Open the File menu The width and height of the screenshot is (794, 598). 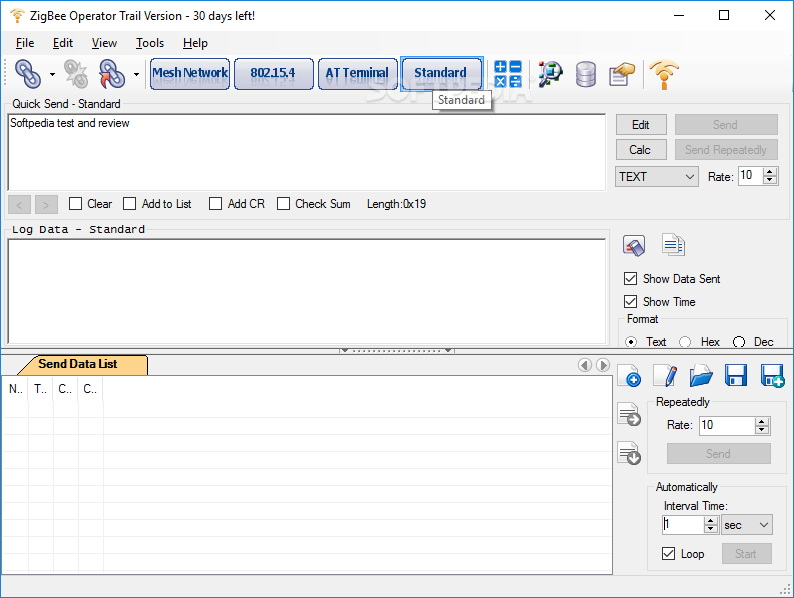coord(25,43)
